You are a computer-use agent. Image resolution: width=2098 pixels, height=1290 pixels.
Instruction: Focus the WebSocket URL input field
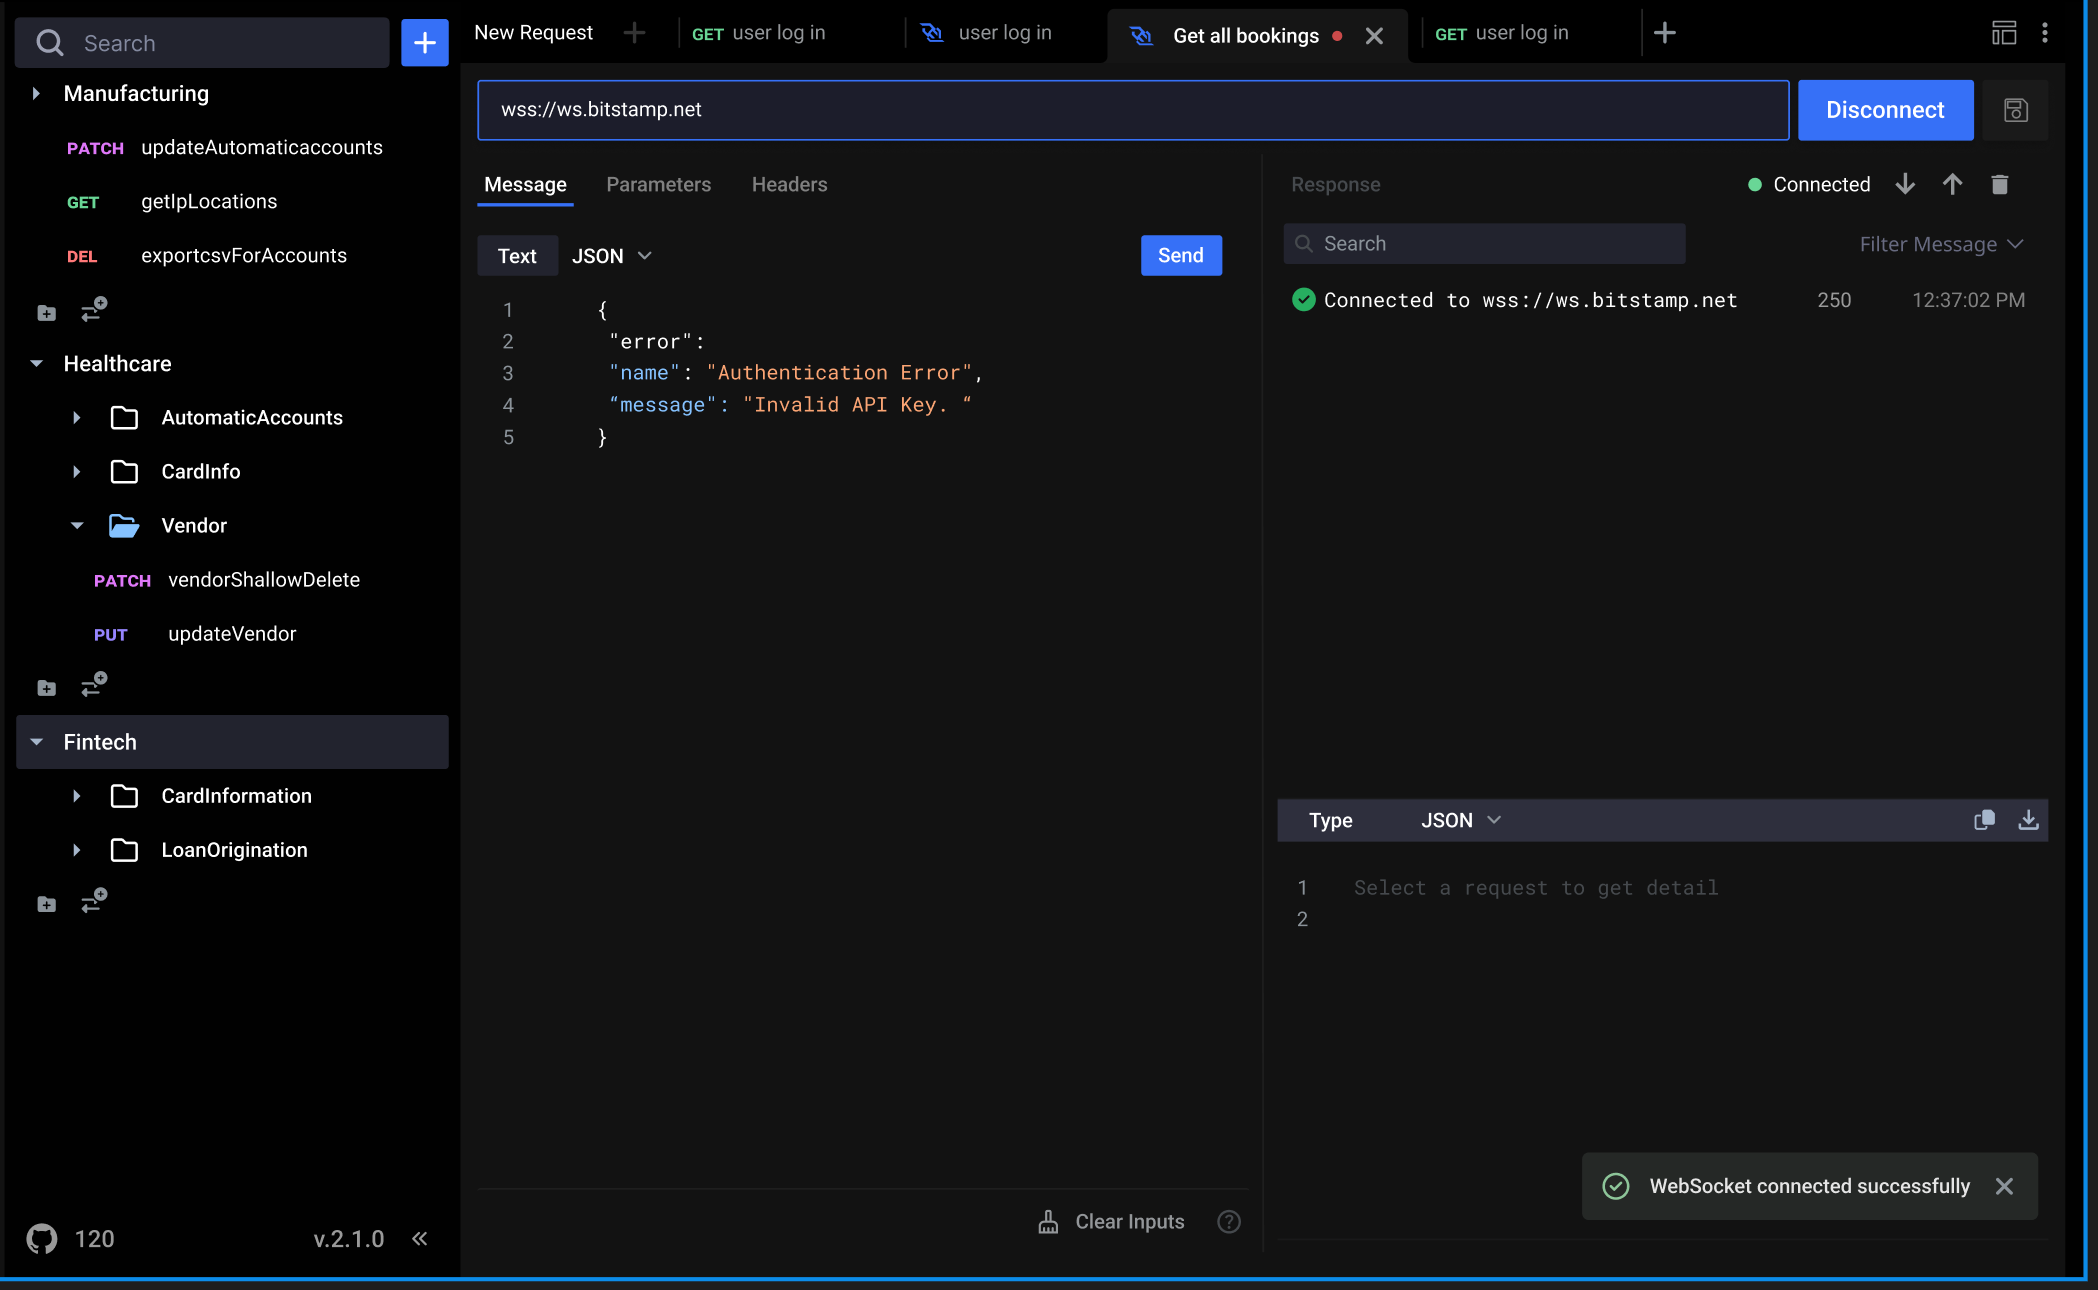coord(1133,110)
